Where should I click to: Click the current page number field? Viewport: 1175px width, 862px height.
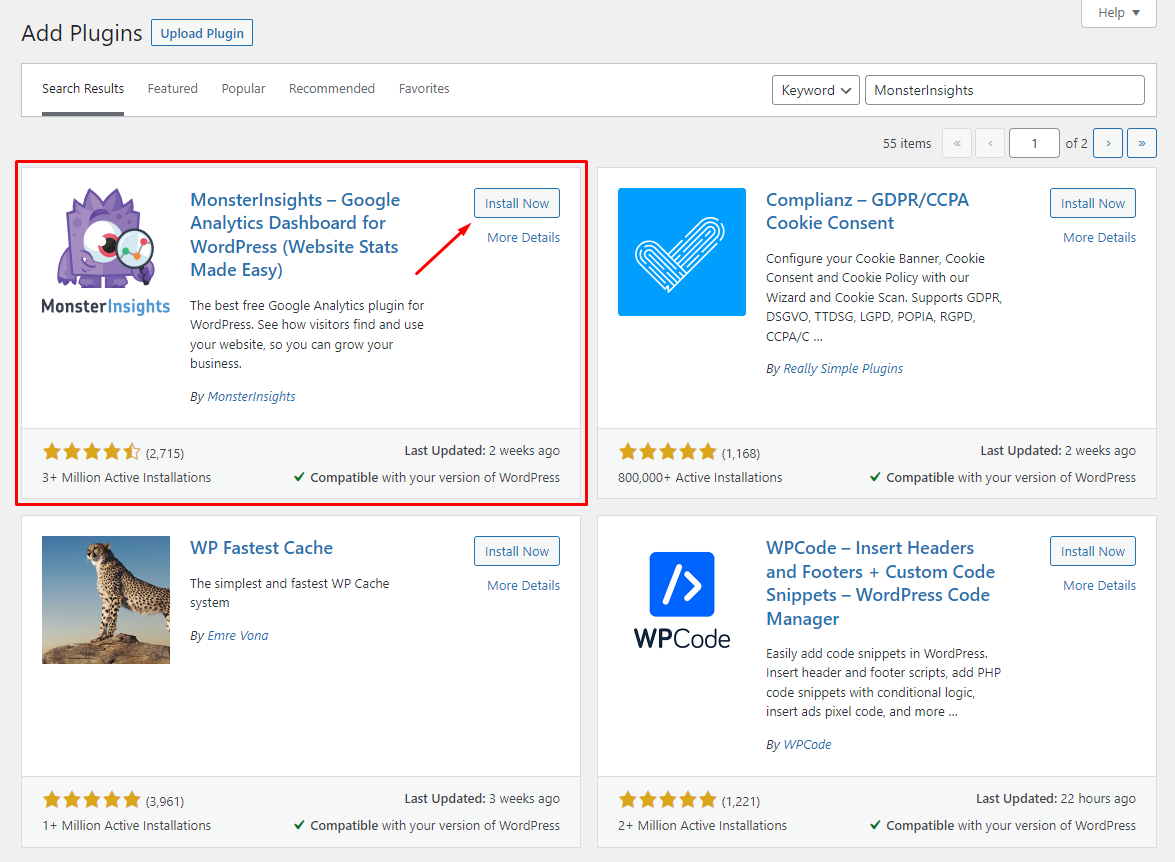coord(1034,143)
